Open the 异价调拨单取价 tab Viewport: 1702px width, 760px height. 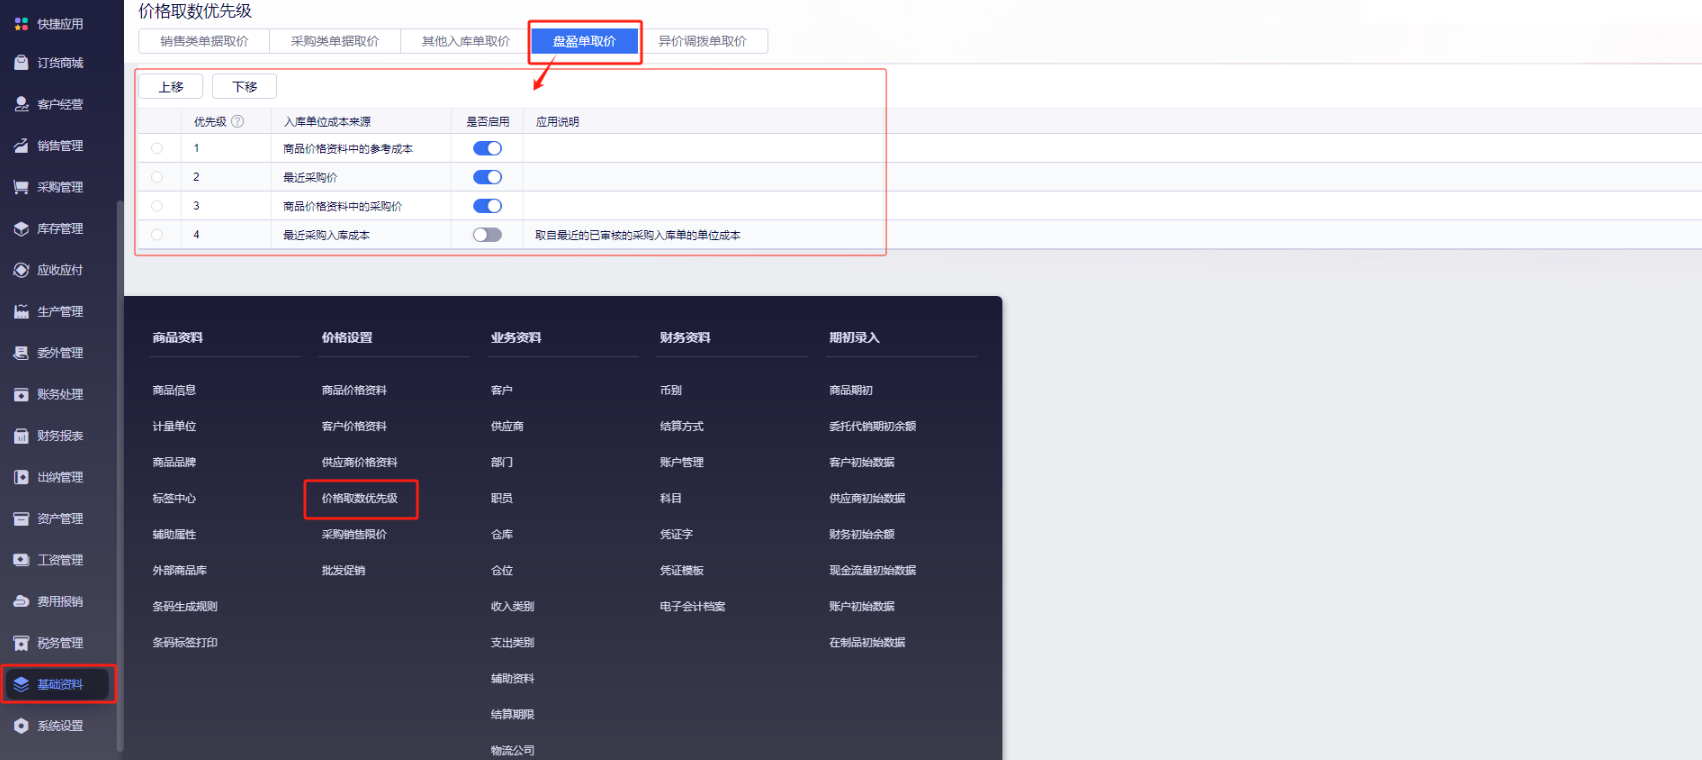point(702,41)
